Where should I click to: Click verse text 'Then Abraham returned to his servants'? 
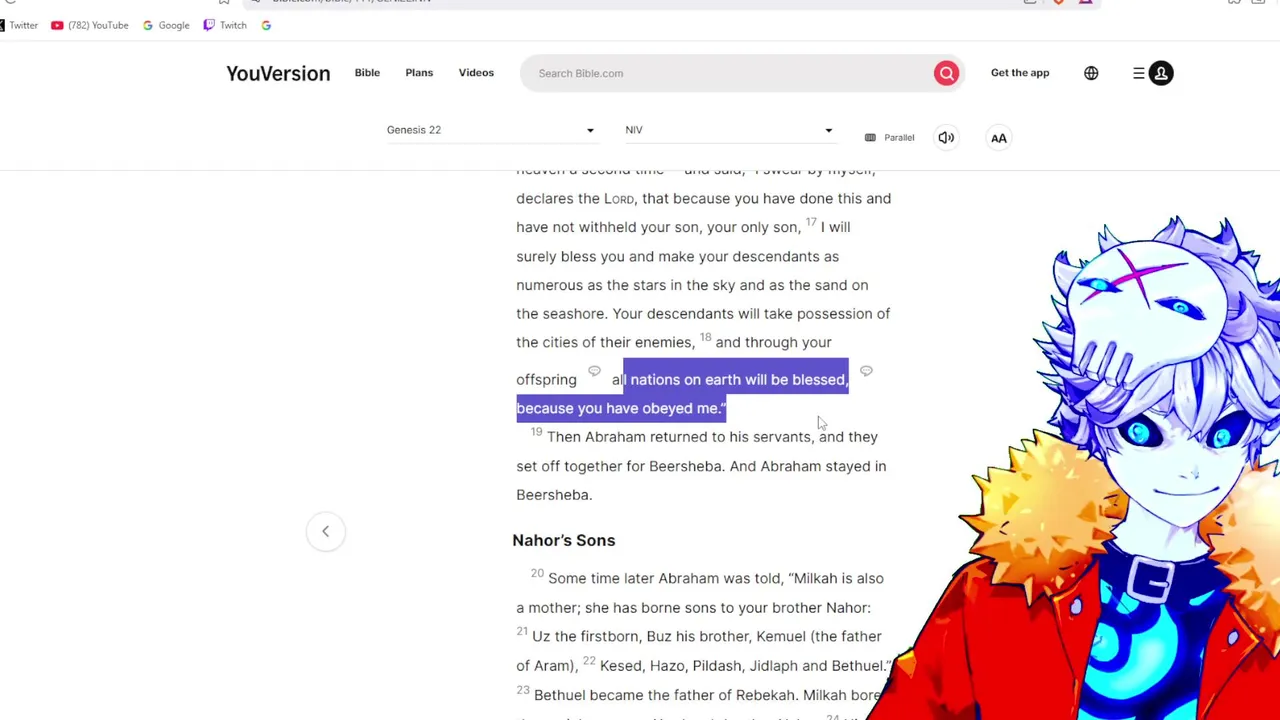[x=679, y=437]
